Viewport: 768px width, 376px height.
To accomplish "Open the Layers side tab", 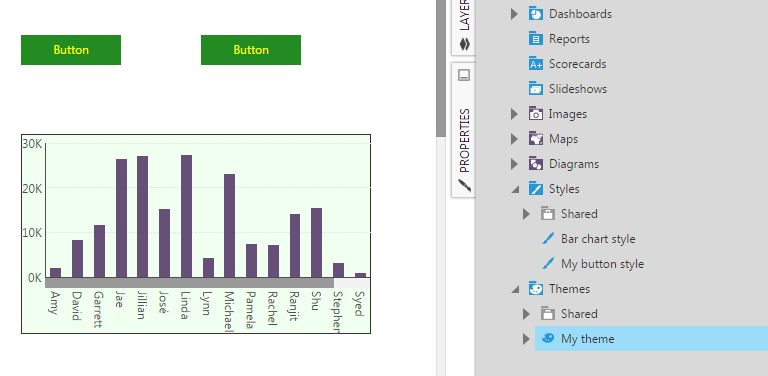I will coord(464,25).
